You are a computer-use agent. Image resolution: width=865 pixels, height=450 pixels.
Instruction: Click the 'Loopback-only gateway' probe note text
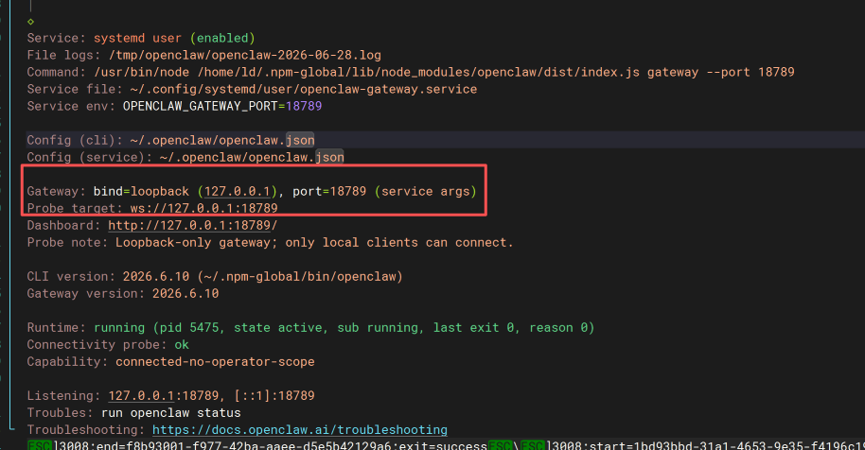[193, 242]
